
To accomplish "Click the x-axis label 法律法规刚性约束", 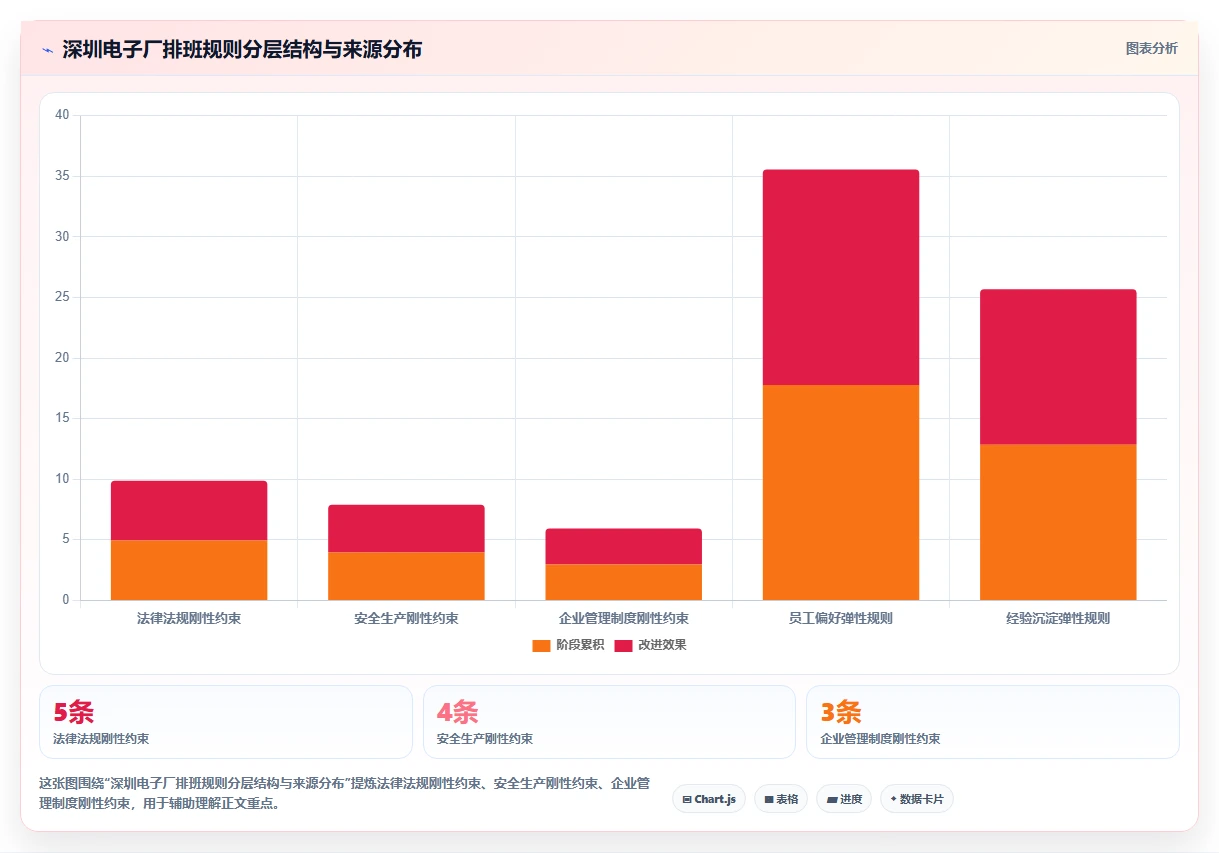I will (x=189, y=618).
